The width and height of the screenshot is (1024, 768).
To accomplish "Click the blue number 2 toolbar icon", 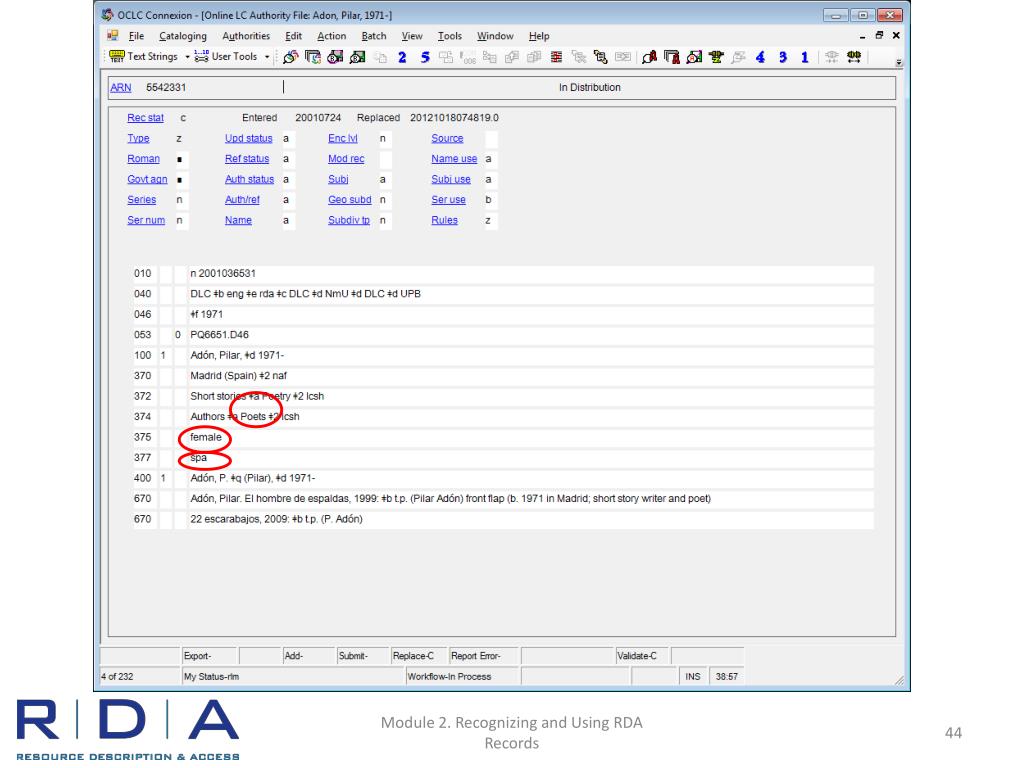I will click(x=401, y=59).
